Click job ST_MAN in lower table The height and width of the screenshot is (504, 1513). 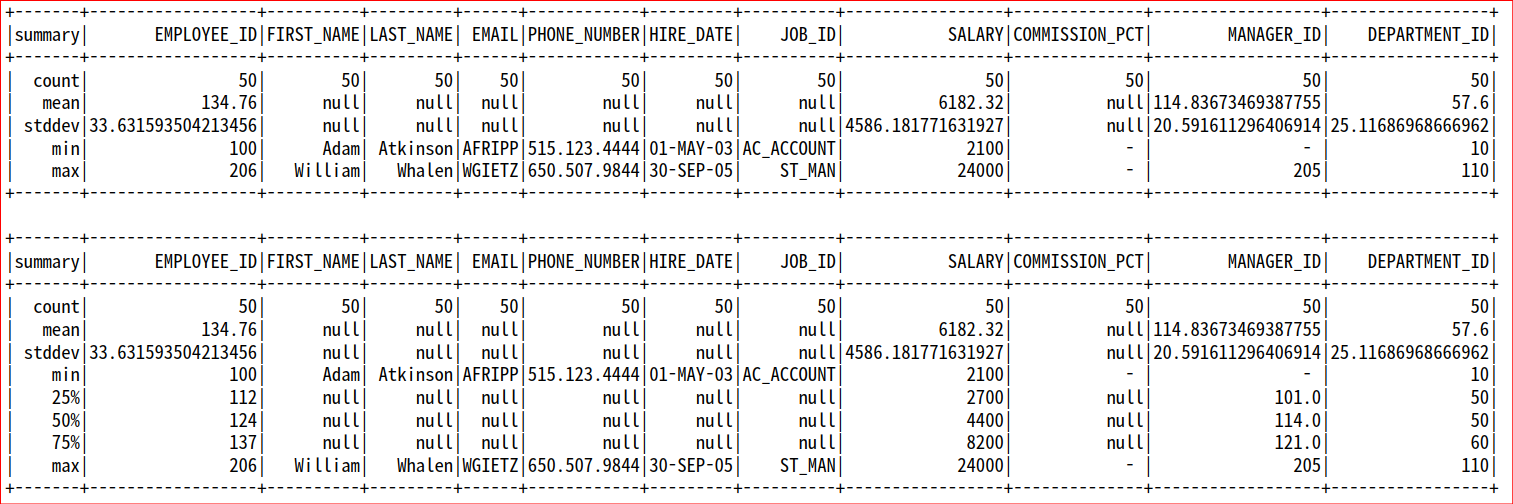(808, 466)
